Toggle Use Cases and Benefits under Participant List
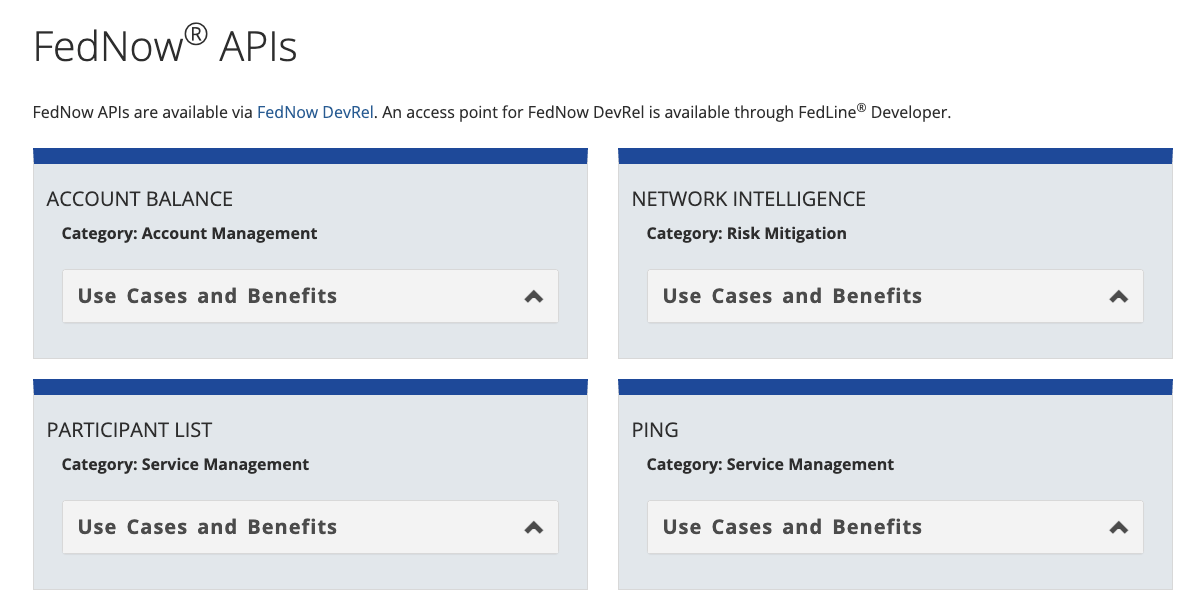This screenshot has width=1199, height=609. click(x=310, y=527)
